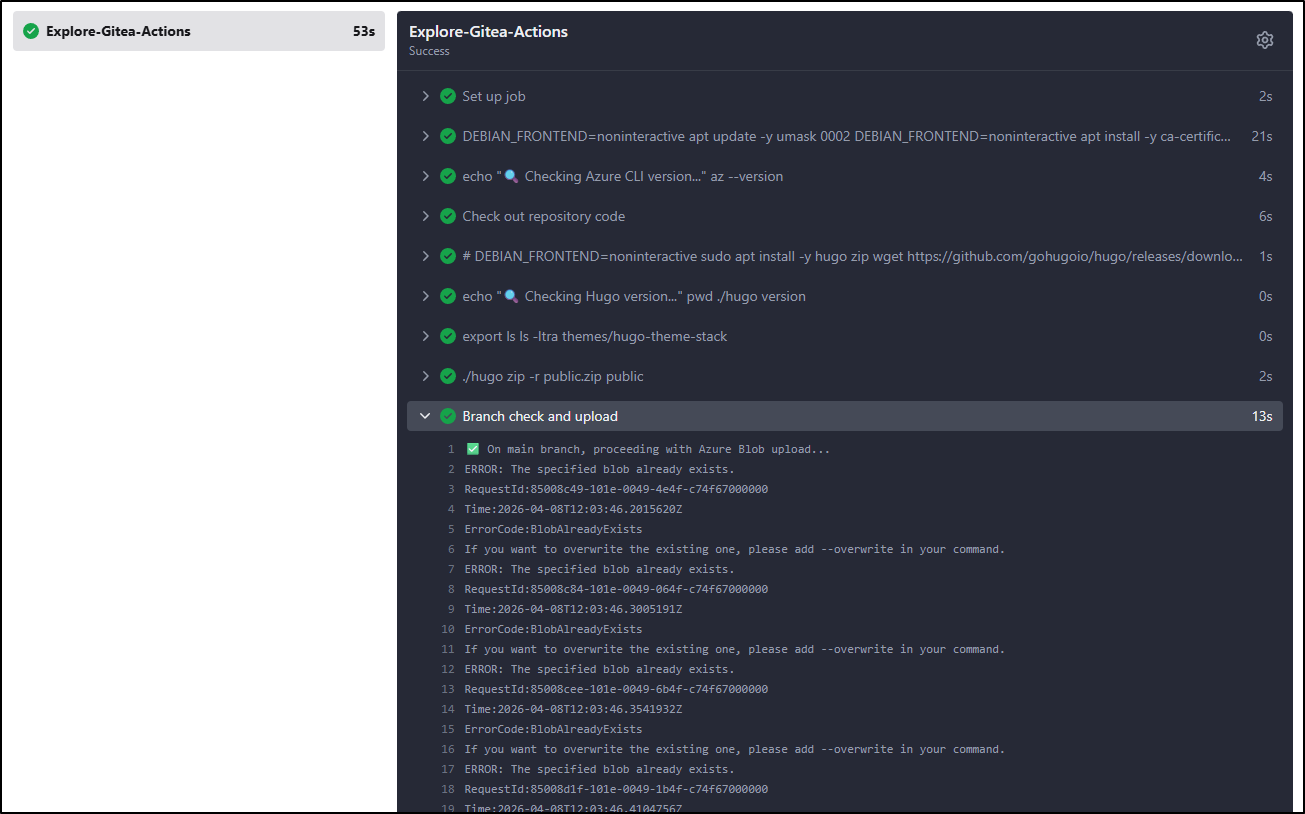Collapse the Branch check and upload step
The width and height of the screenshot is (1305, 814).
(x=425, y=416)
